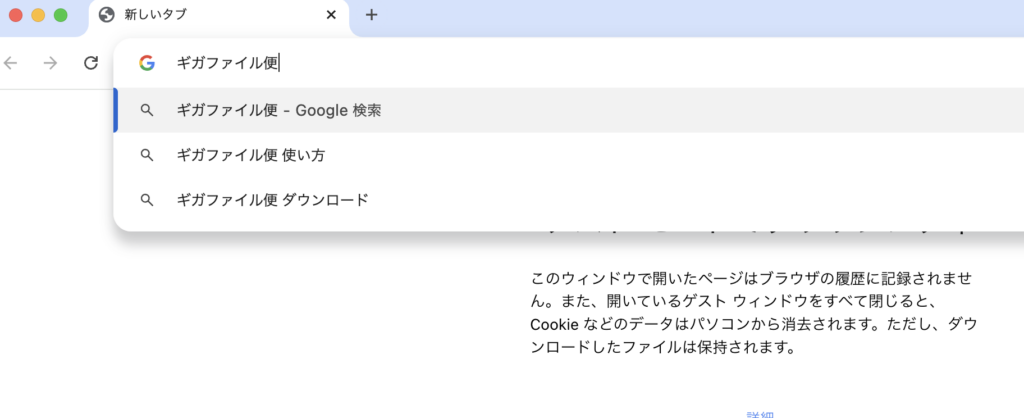Choose the ギガファイル便 使い方 suggestion

point(569,155)
